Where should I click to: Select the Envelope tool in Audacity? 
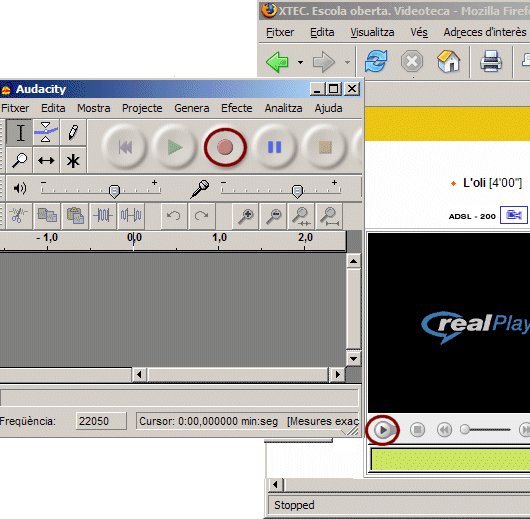[x=46, y=133]
